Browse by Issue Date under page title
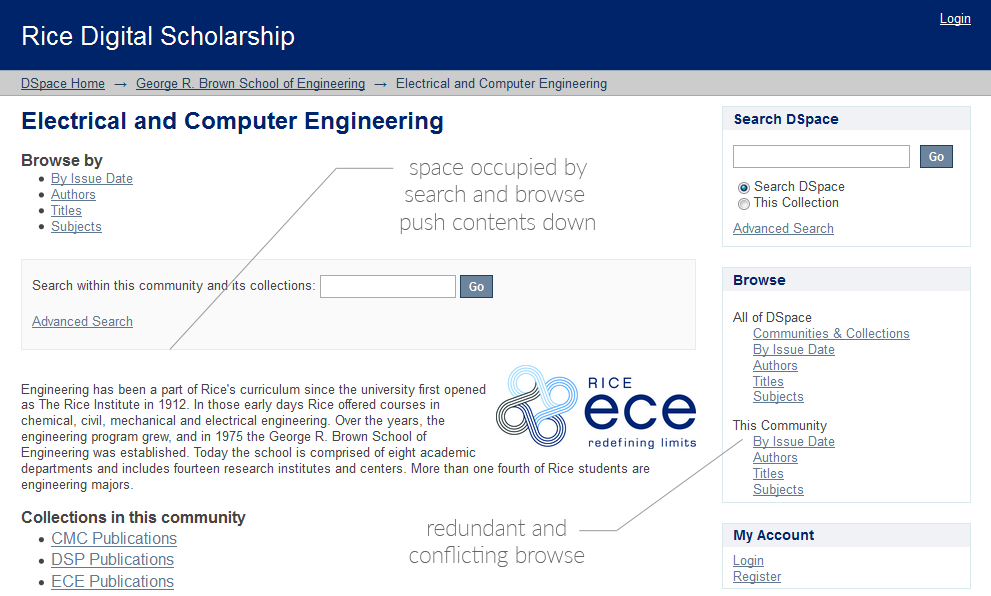 [x=92, y=179]
